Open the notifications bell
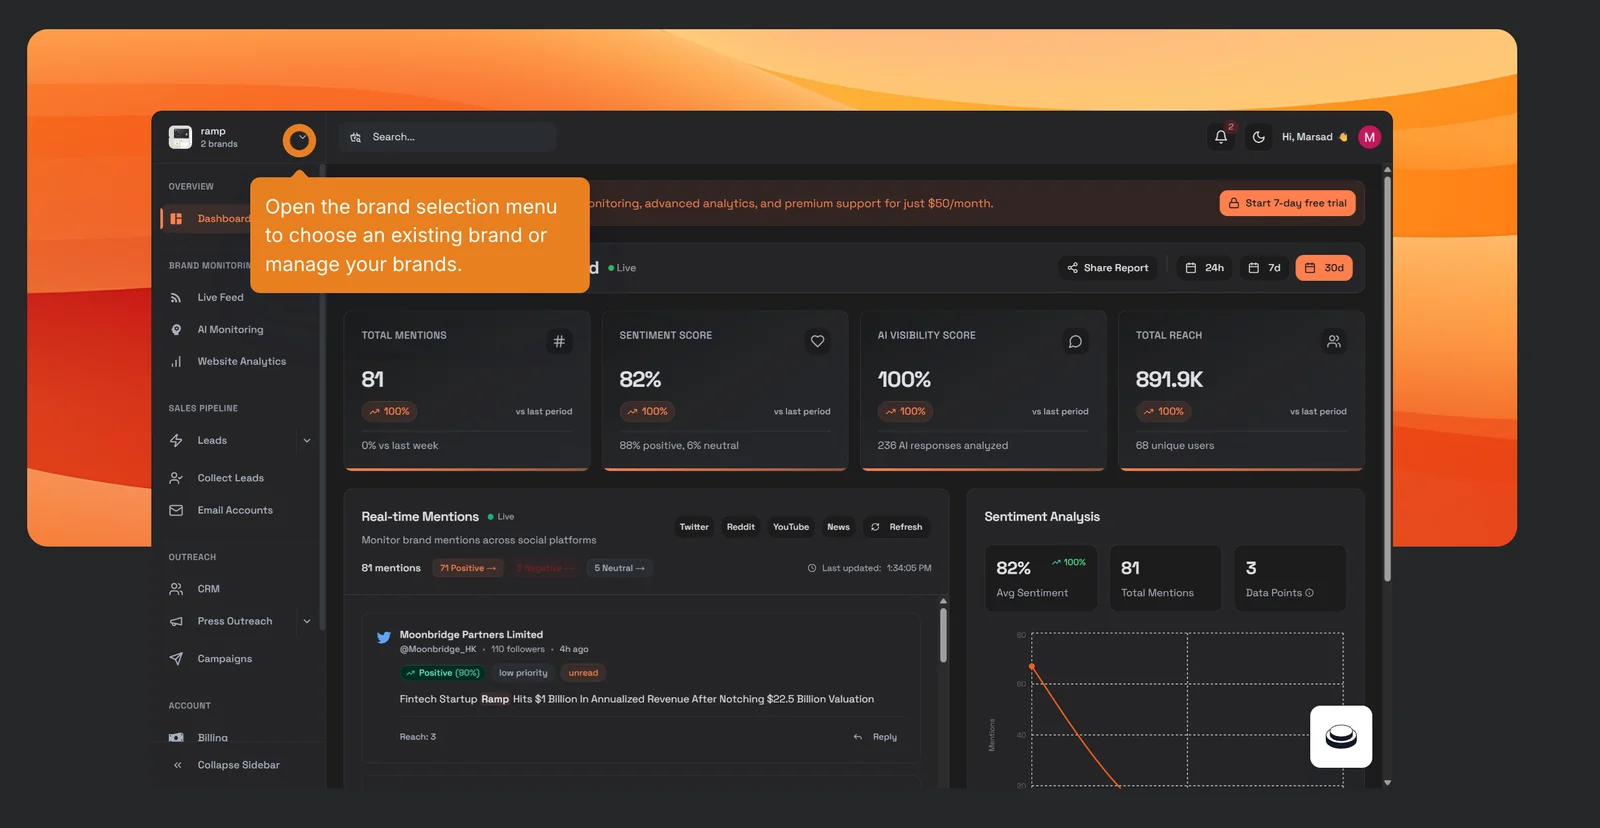Screen dimensions: 1600x828 pos(1220,137)
